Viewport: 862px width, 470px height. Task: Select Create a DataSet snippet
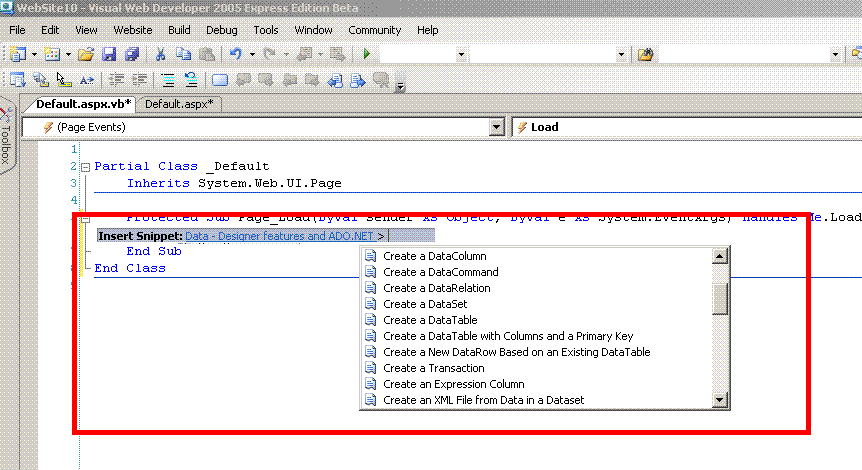coord(425,304)
